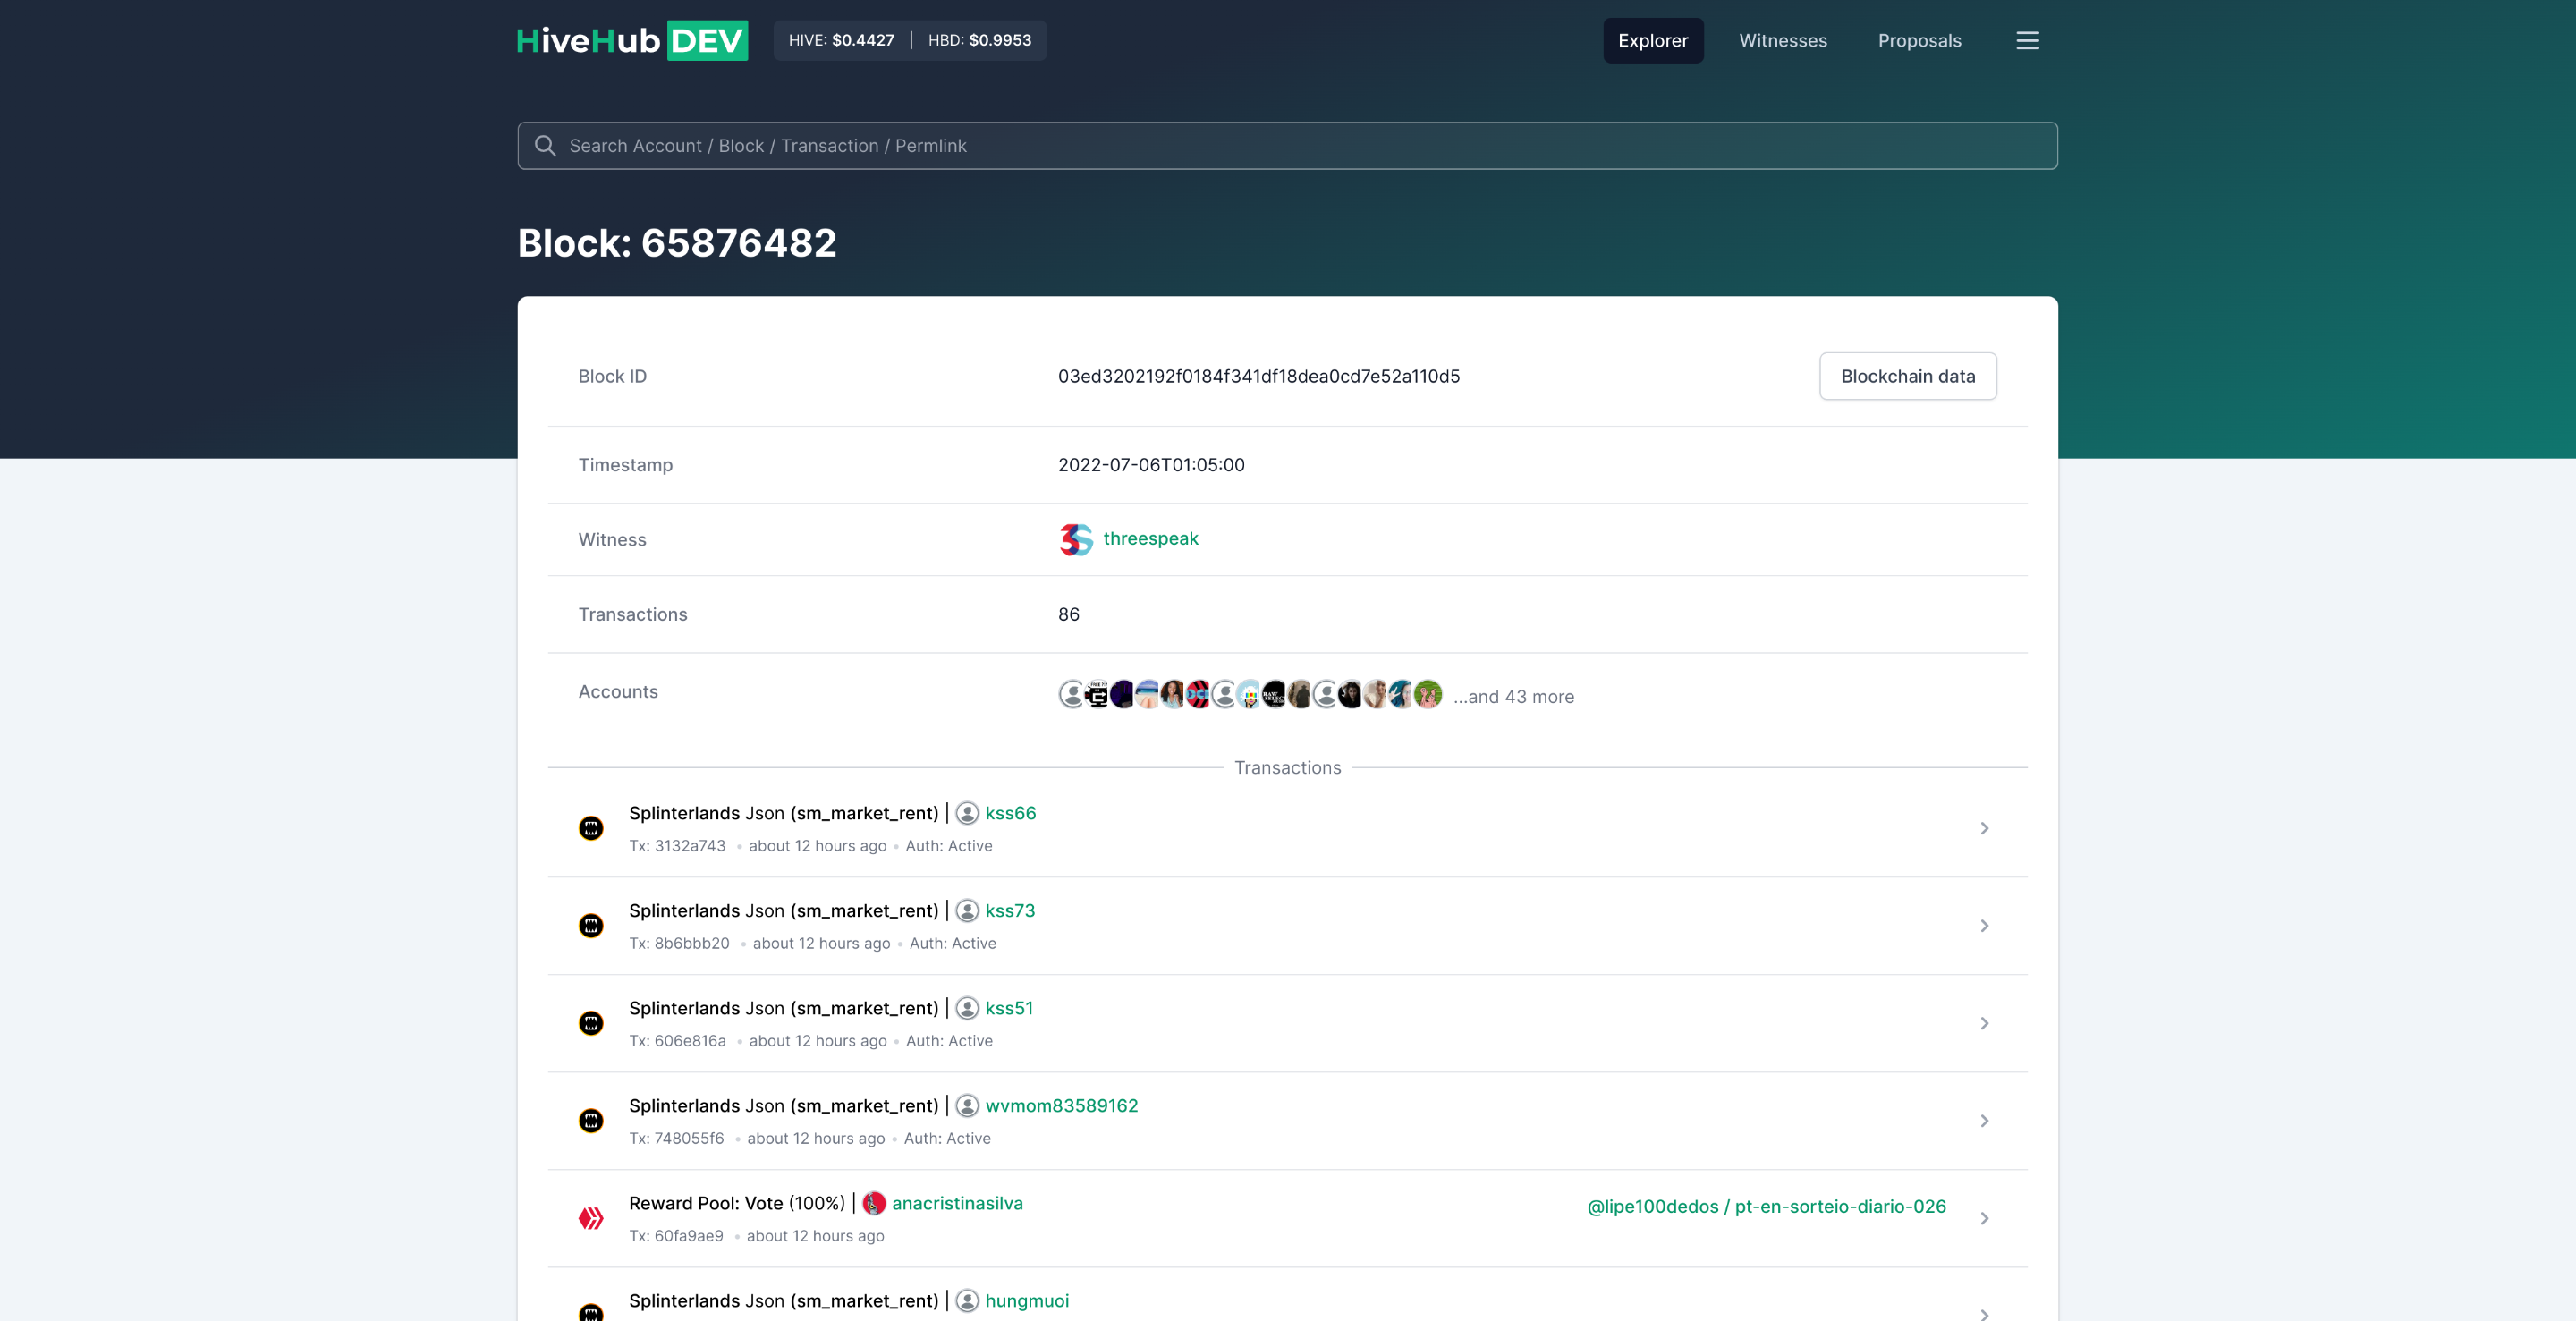This screenshot has width=2576, height=1321.
Task: Open anacristinasilva account link
Action: point(957,1203)
